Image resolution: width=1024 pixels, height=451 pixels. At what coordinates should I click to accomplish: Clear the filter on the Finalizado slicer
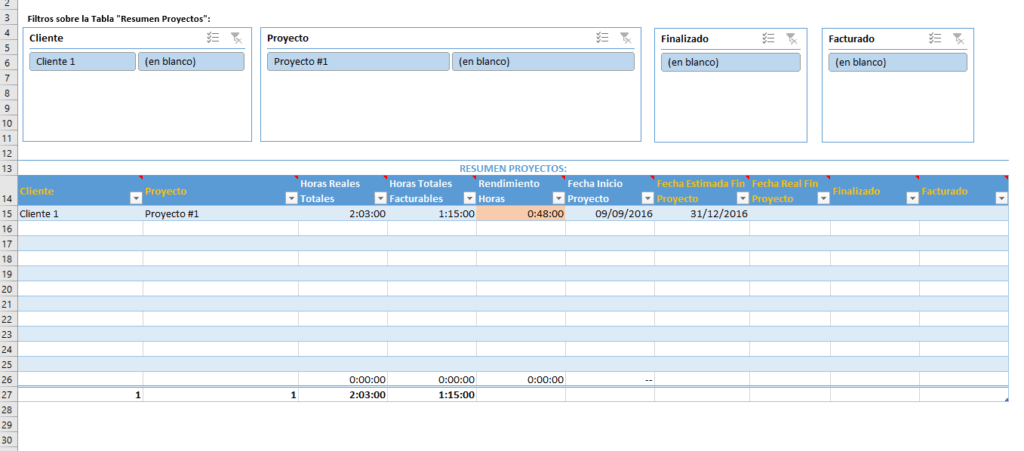tap(791, 39)
